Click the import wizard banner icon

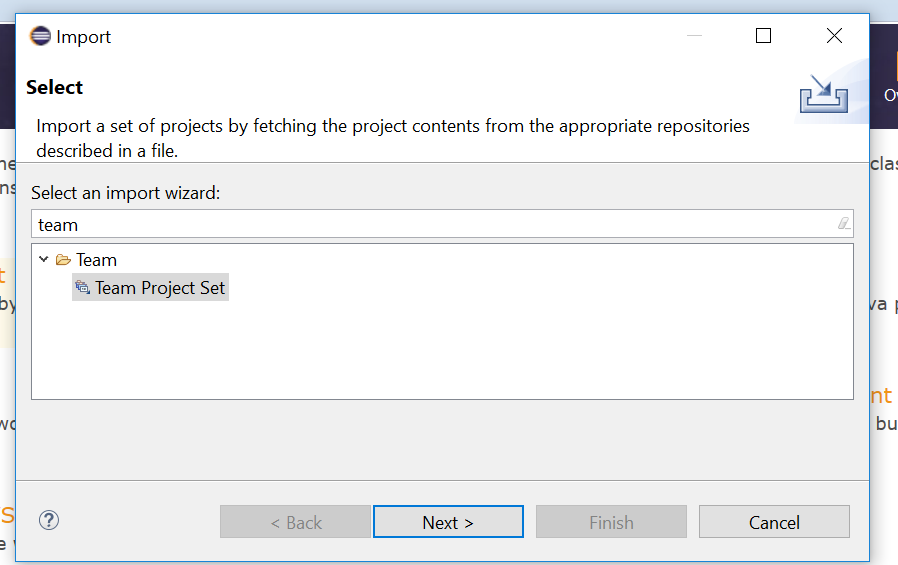tap(823, 93)
